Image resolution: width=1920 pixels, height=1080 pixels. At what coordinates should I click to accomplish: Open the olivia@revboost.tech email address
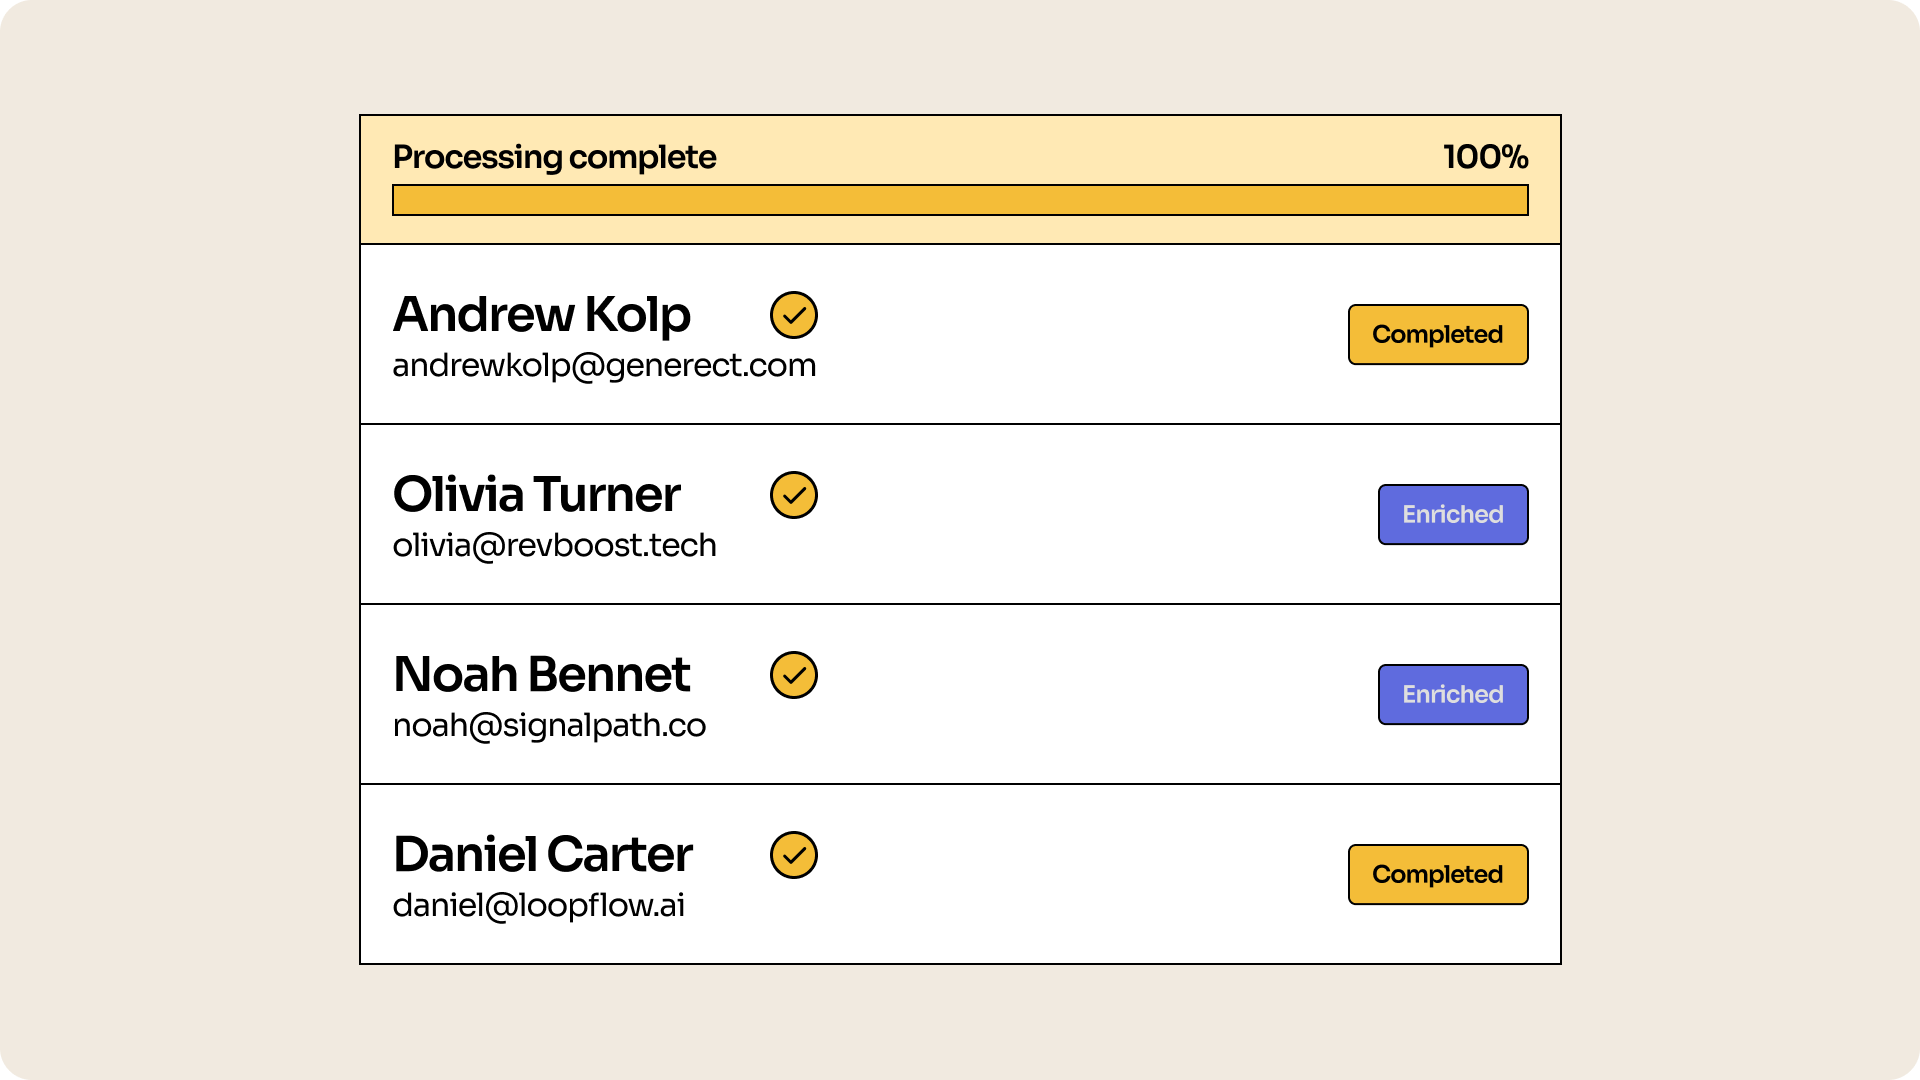pyautogui.click(x=554, y=546)
